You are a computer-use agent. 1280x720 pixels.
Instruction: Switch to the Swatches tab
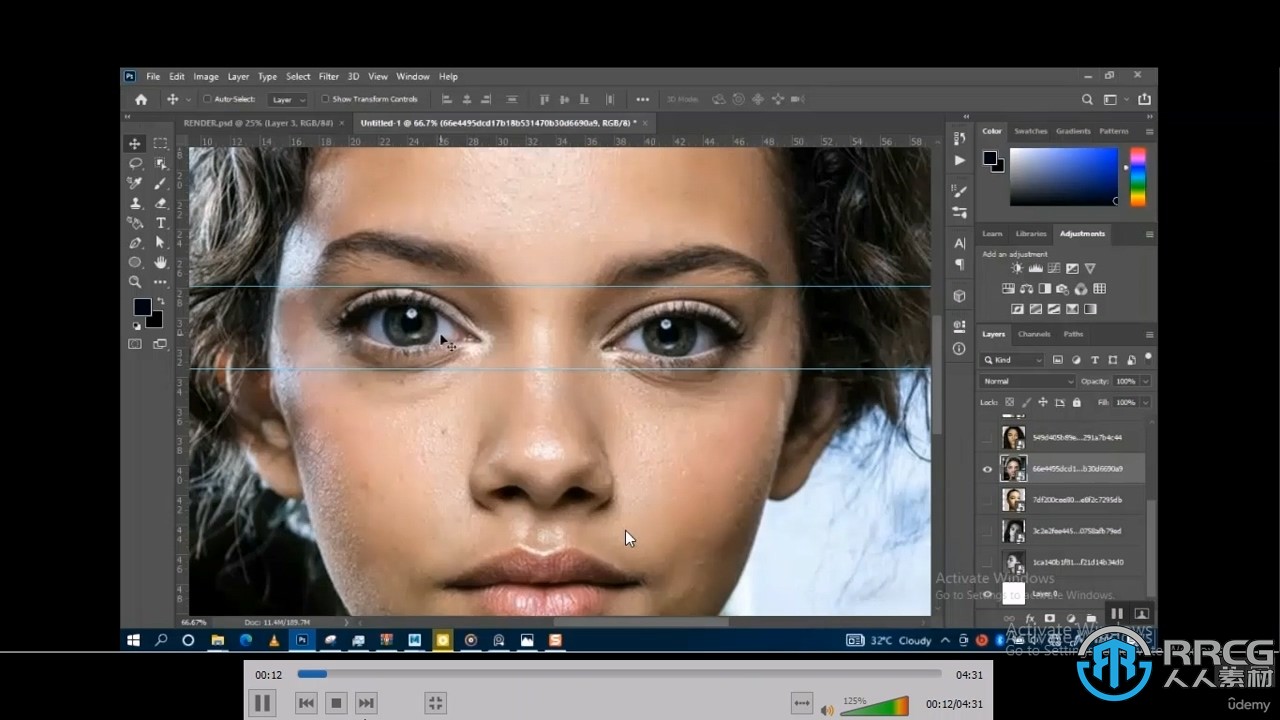click(1031, 131)
